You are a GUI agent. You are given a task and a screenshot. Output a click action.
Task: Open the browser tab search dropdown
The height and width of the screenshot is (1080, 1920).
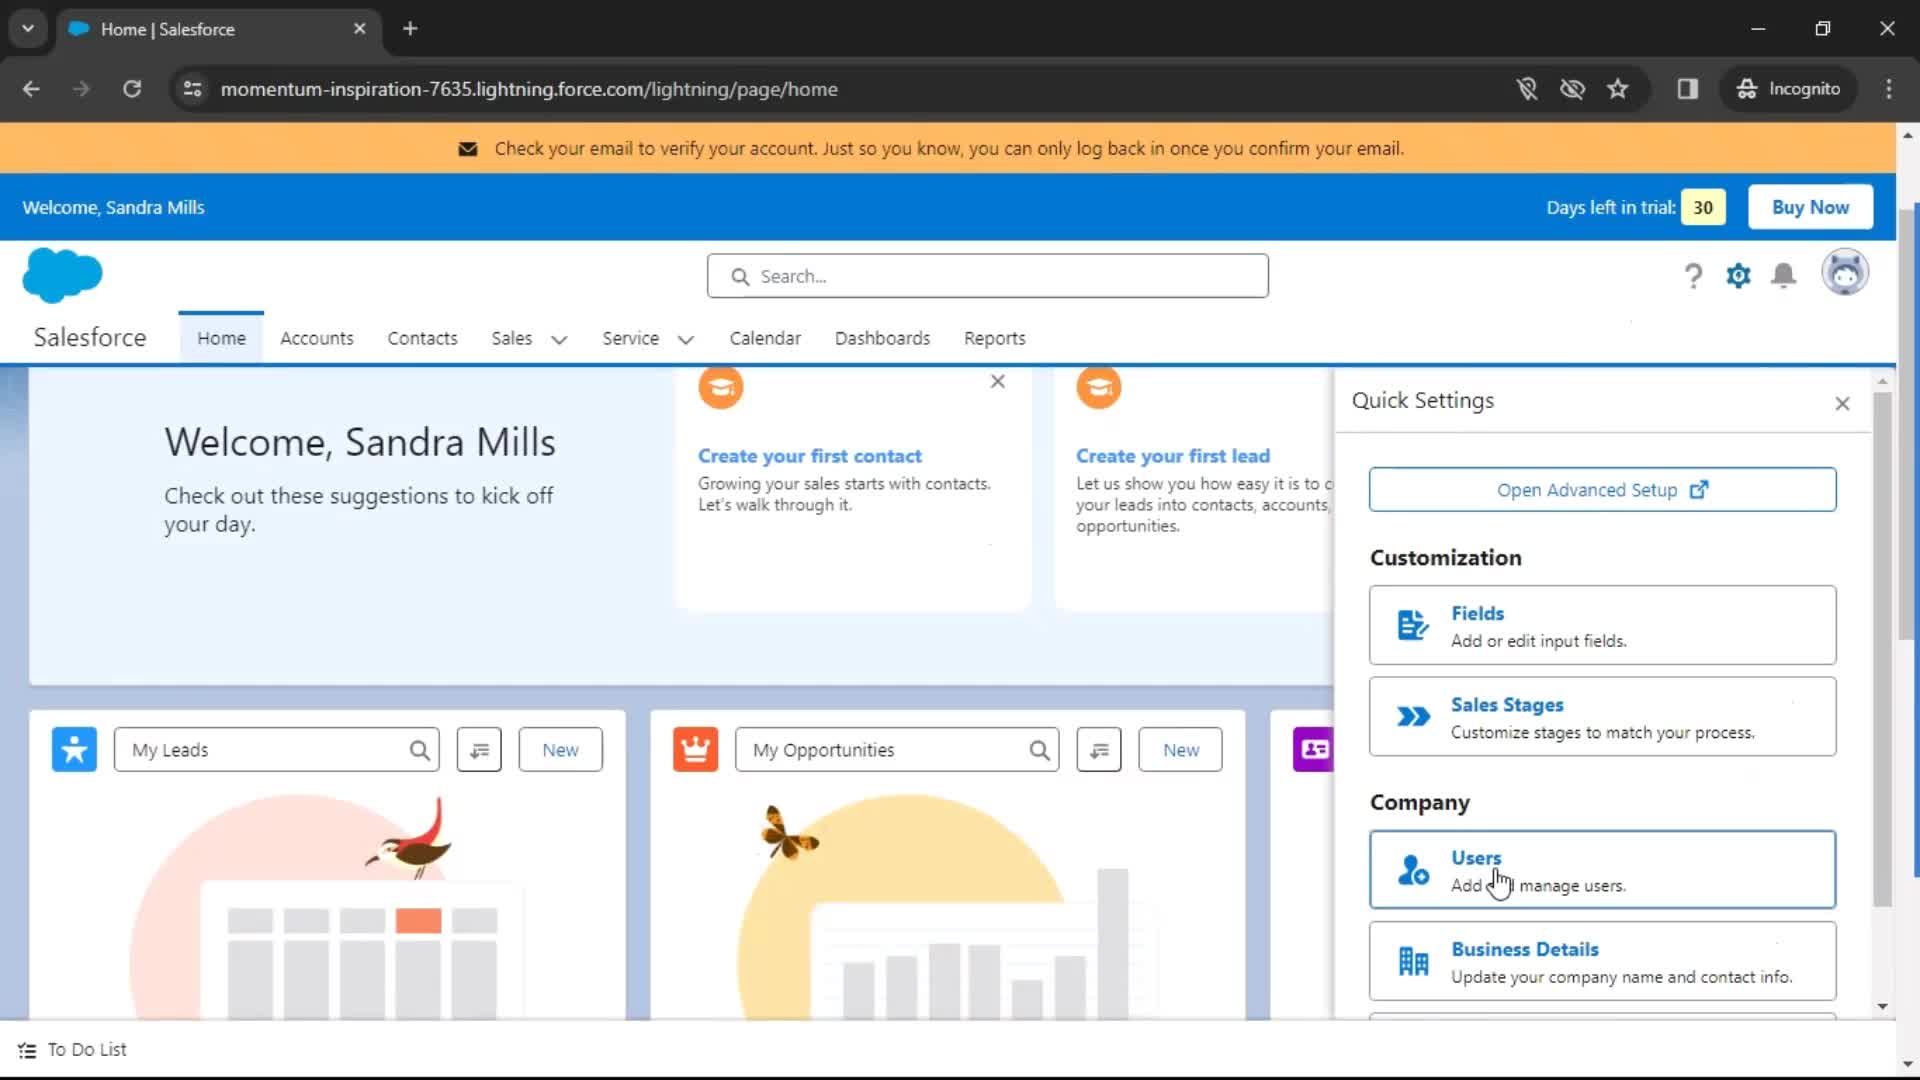pos(28,28)
